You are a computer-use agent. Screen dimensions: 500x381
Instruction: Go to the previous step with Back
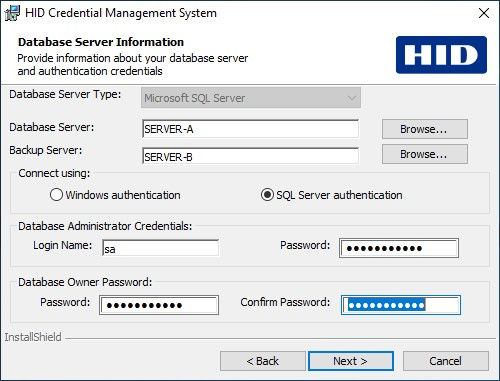[x=263, y=361]
